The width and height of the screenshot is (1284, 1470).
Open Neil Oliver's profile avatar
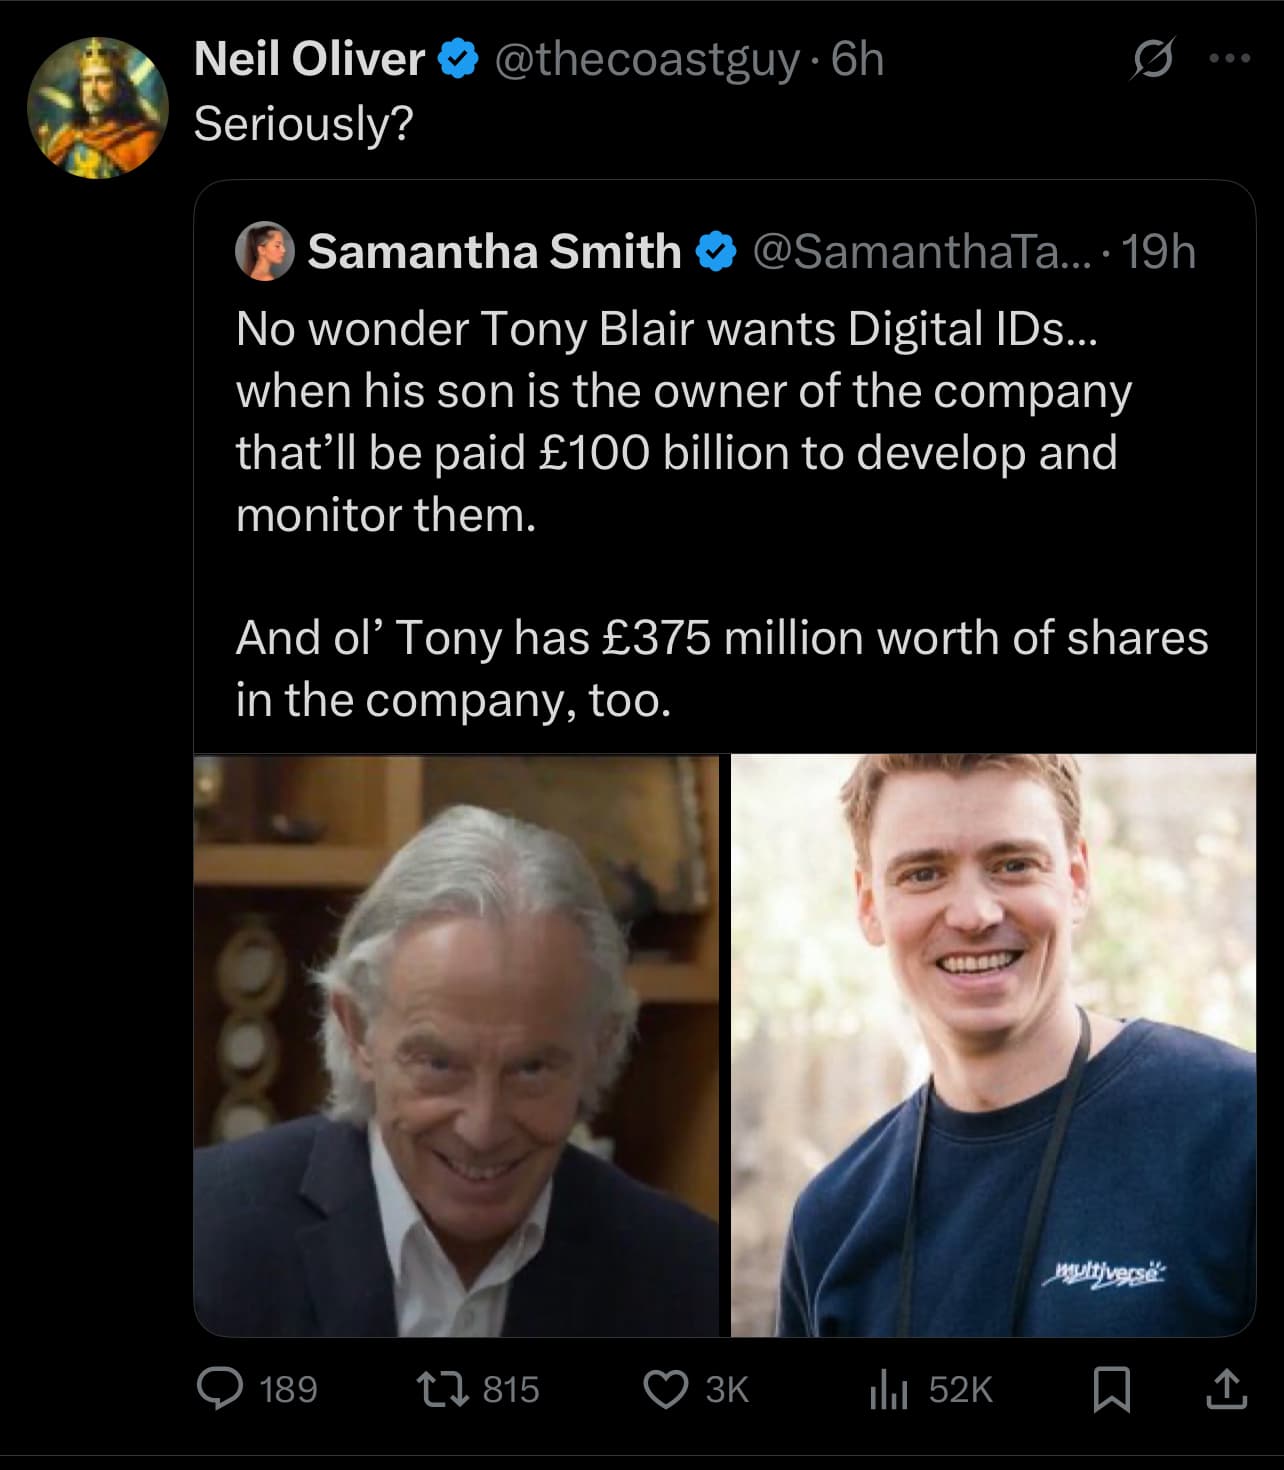pos(98,108)
